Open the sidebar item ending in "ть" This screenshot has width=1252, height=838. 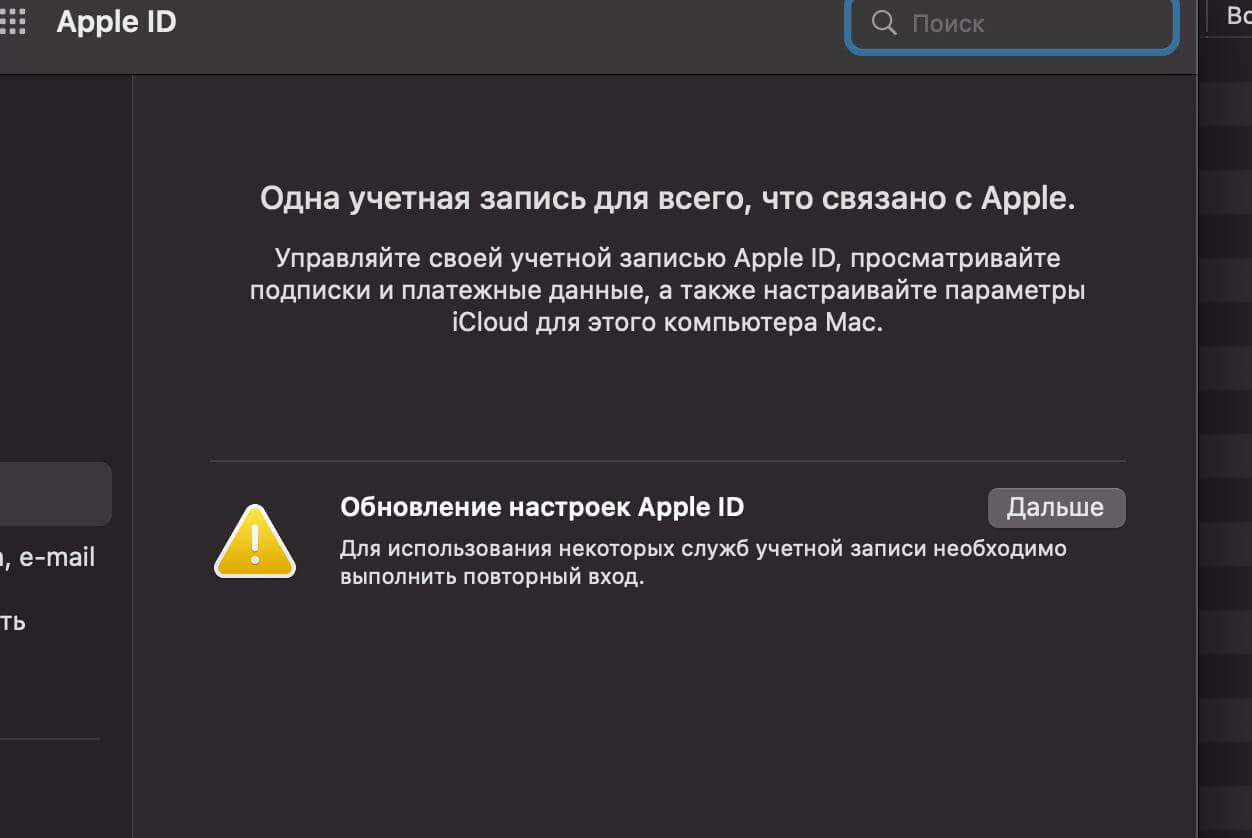[14, 622]
